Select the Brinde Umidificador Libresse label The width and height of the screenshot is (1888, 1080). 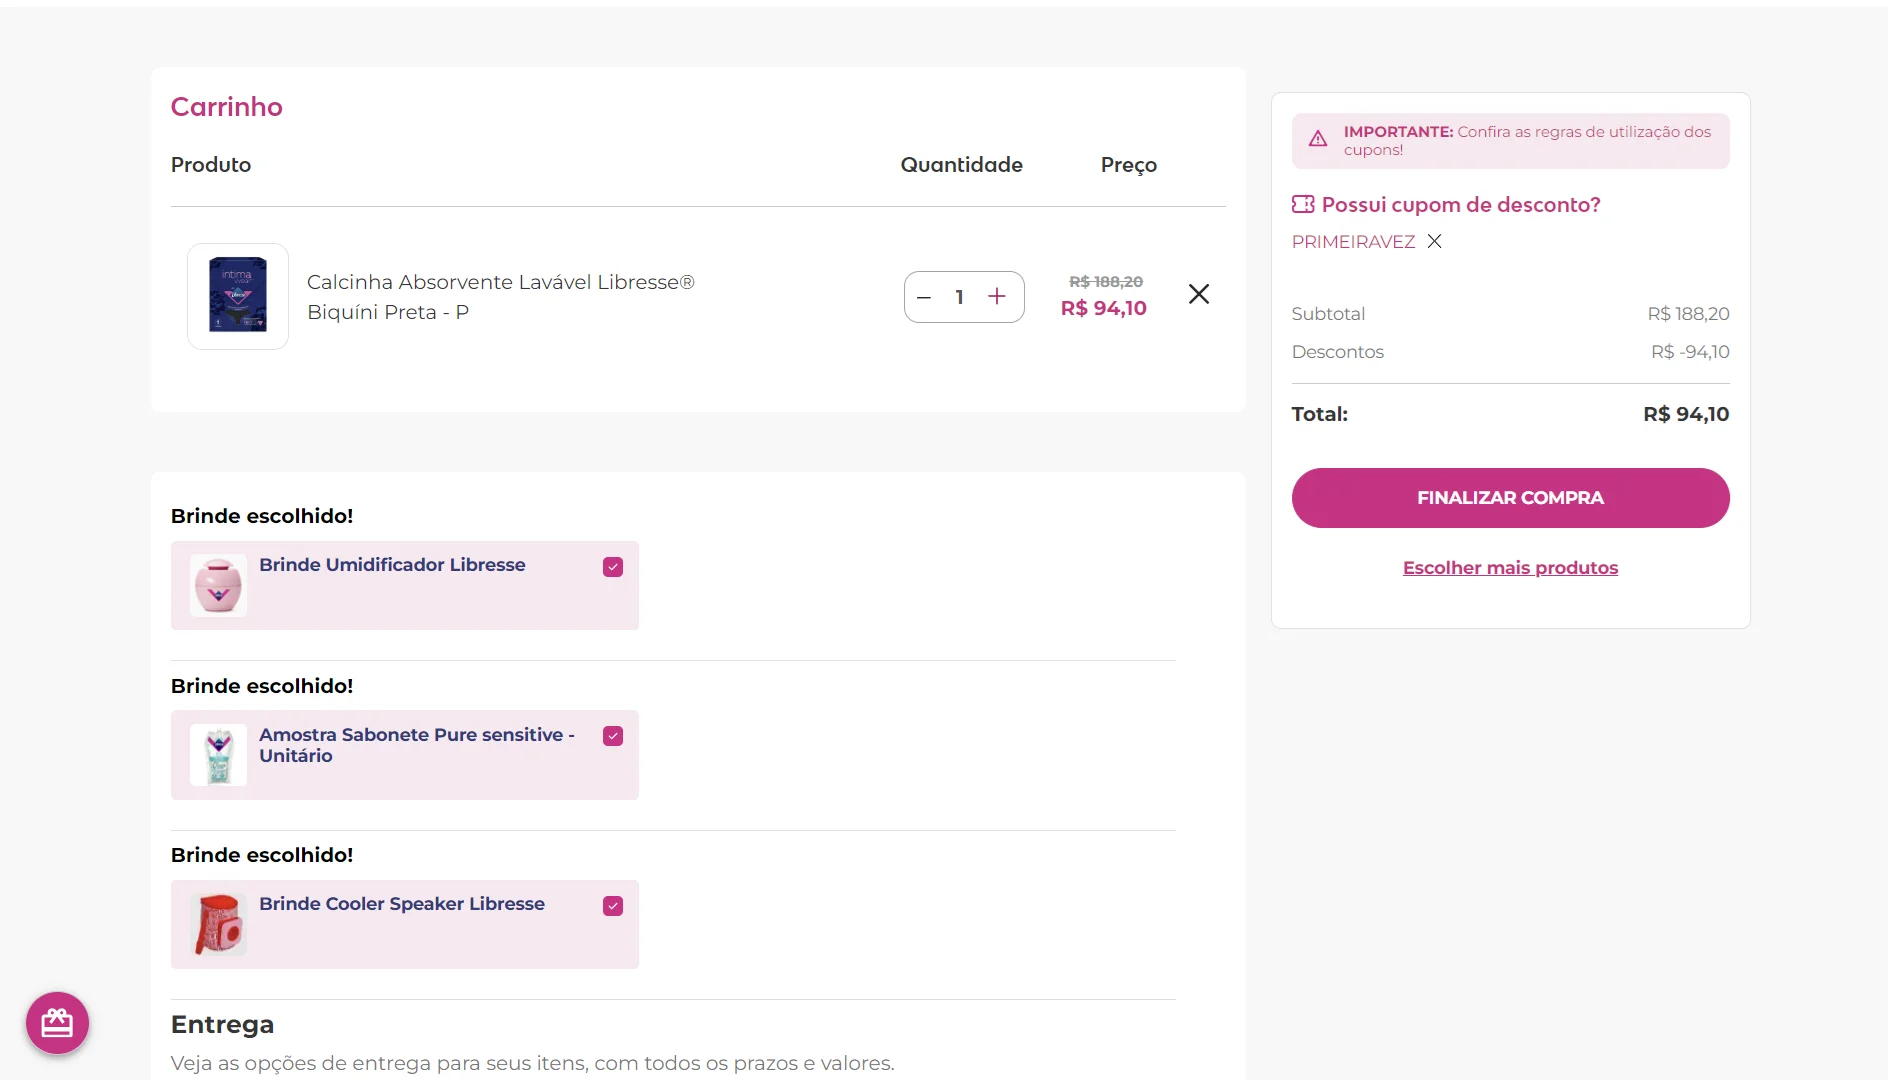pyautogui.click(x=392, y=564)
